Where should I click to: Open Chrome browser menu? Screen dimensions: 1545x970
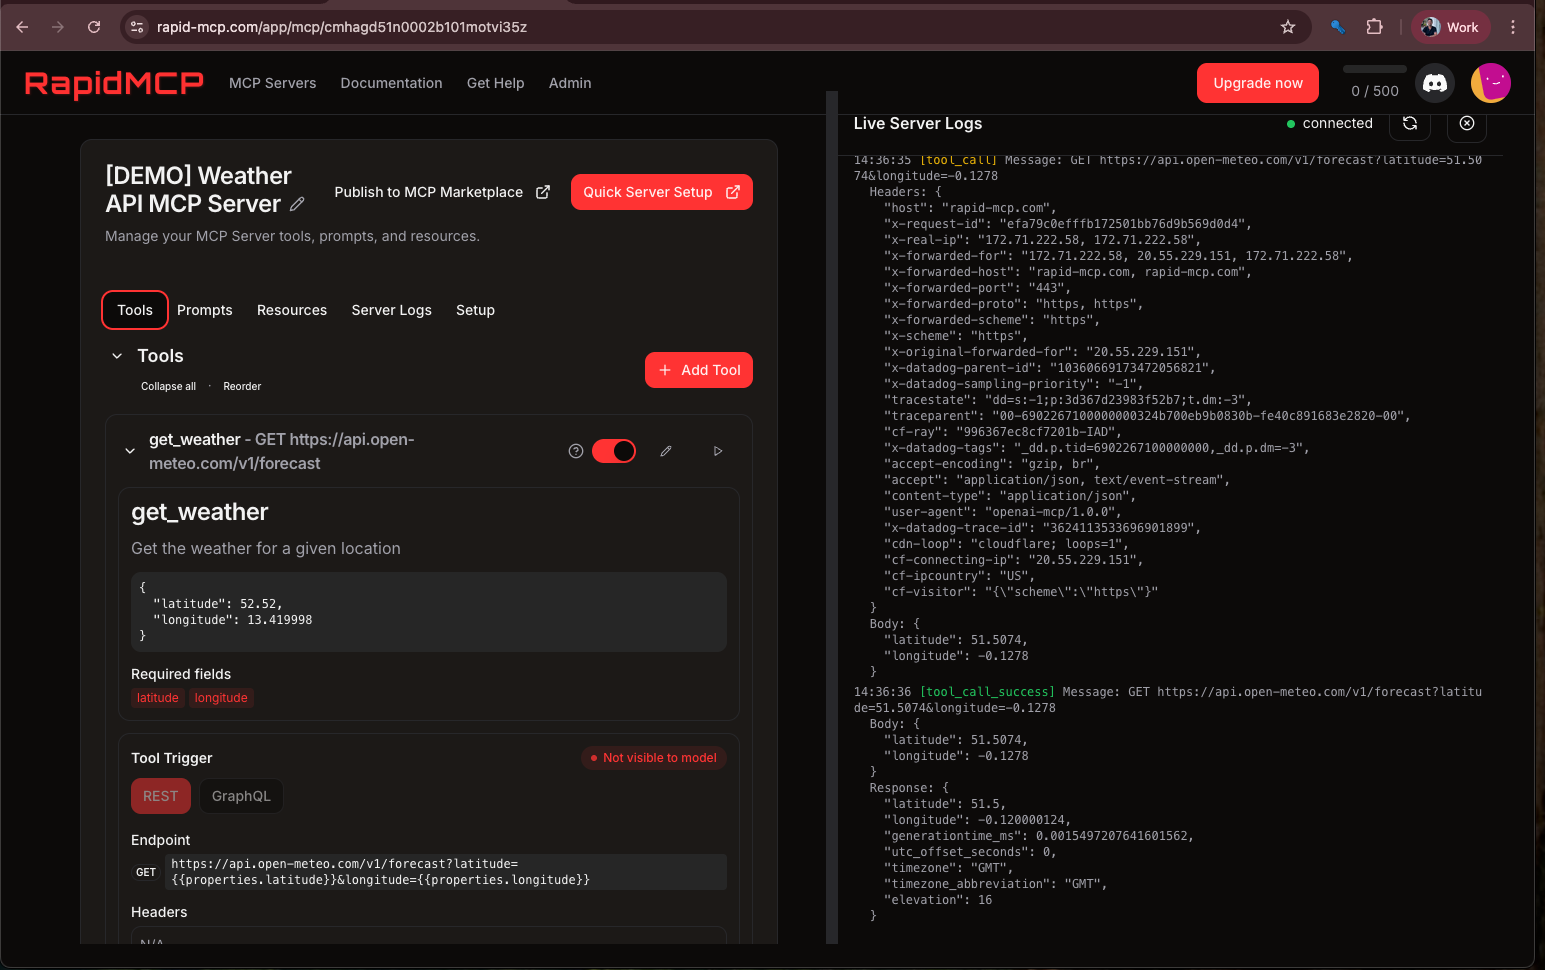click(x=1513, y=27)
